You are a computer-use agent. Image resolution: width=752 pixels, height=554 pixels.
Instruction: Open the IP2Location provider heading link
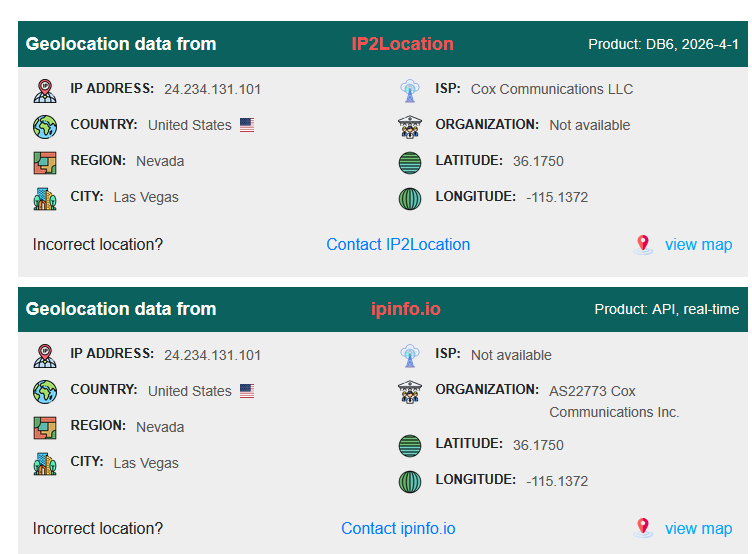402,44
